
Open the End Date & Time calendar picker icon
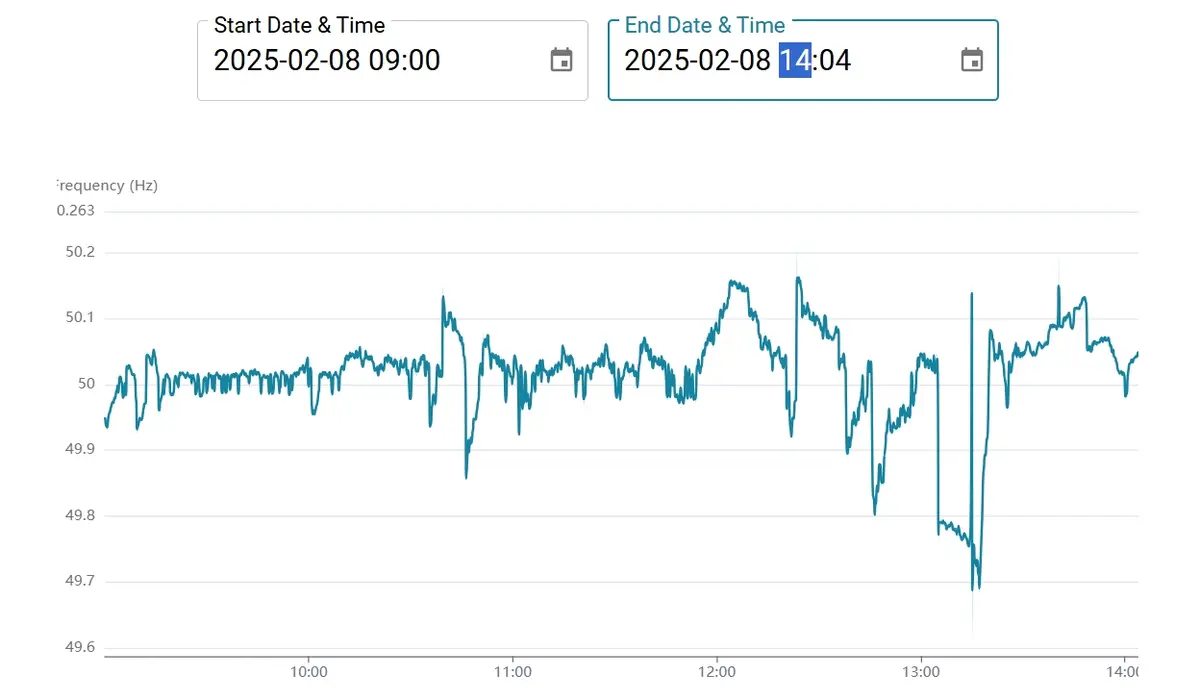point(972,60)
